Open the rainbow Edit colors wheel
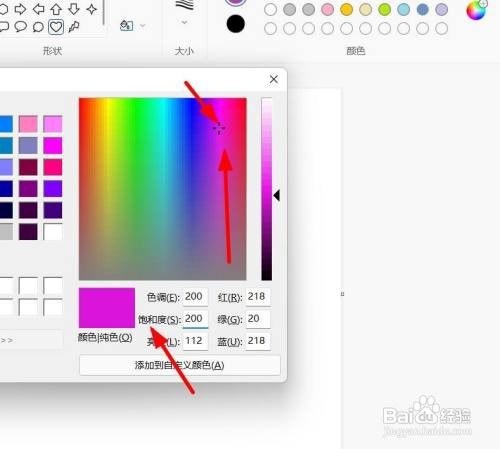This screenshot has height=449, width=500. (476, 10)
